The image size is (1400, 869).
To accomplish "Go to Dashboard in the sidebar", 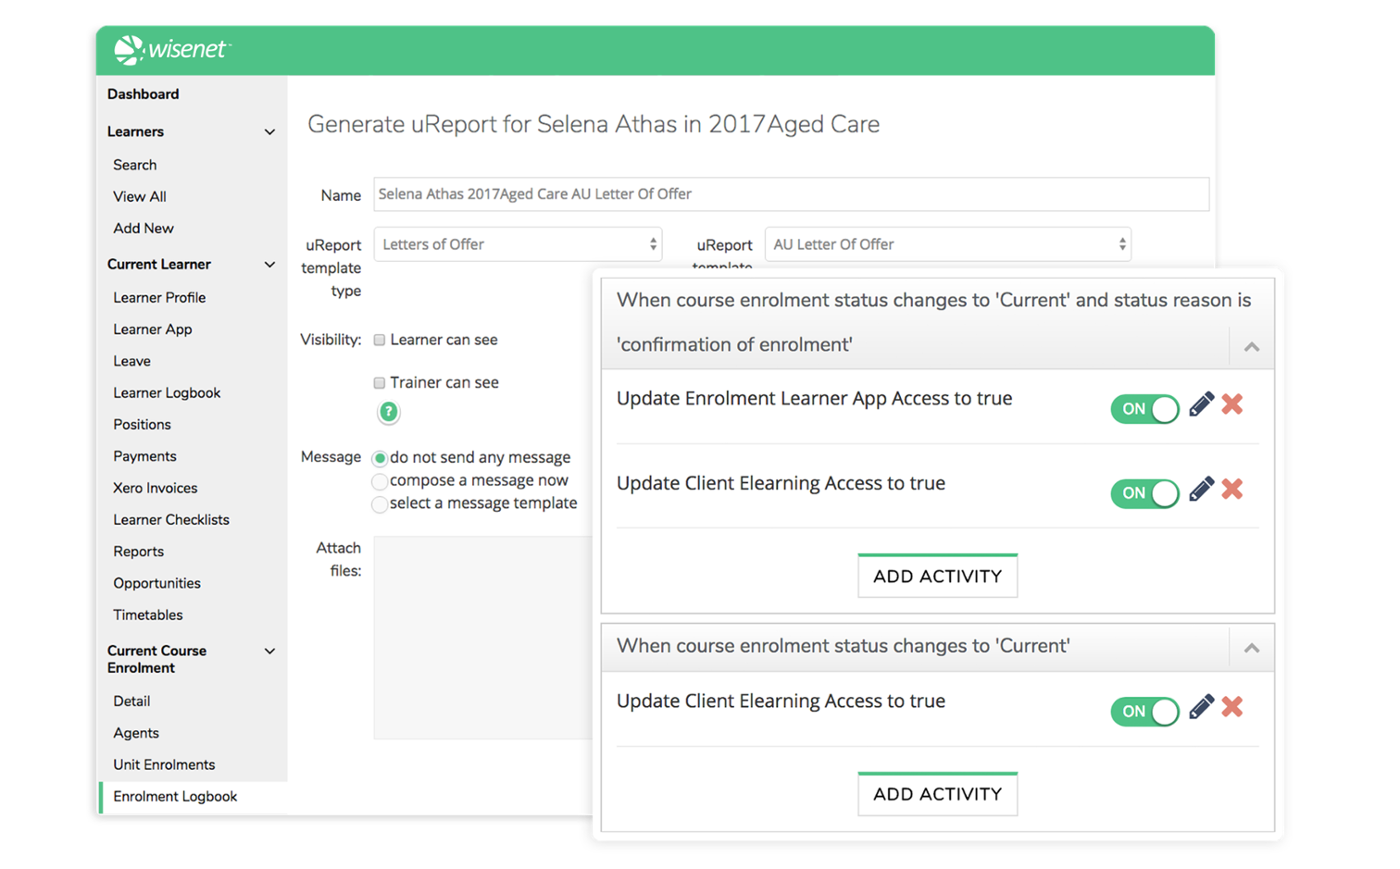I will 143,94.
